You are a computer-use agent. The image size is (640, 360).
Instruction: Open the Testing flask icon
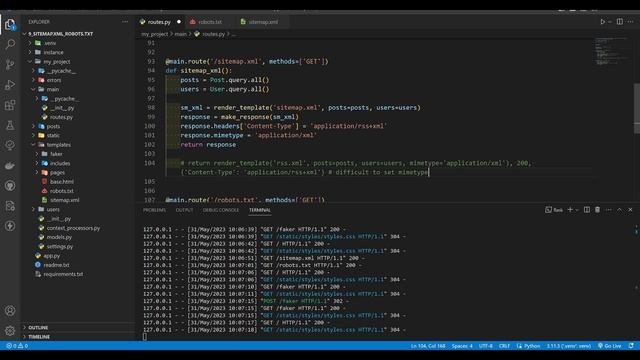(x=10, y=125)
